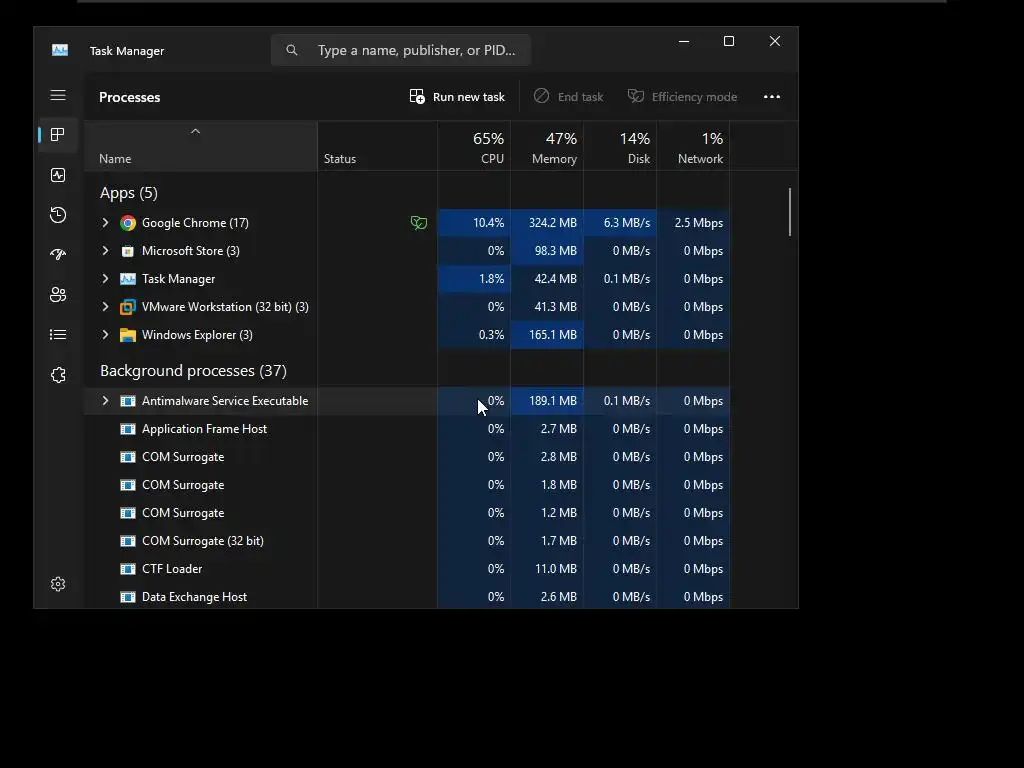Click the COM Surrogate (32 bit) icon
This screenshot has width=1024, height=768.
(128, 541)
